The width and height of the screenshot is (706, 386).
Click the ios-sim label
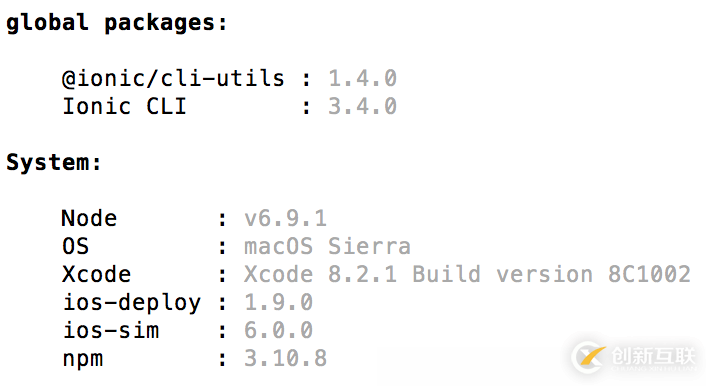tap(111, 330)
